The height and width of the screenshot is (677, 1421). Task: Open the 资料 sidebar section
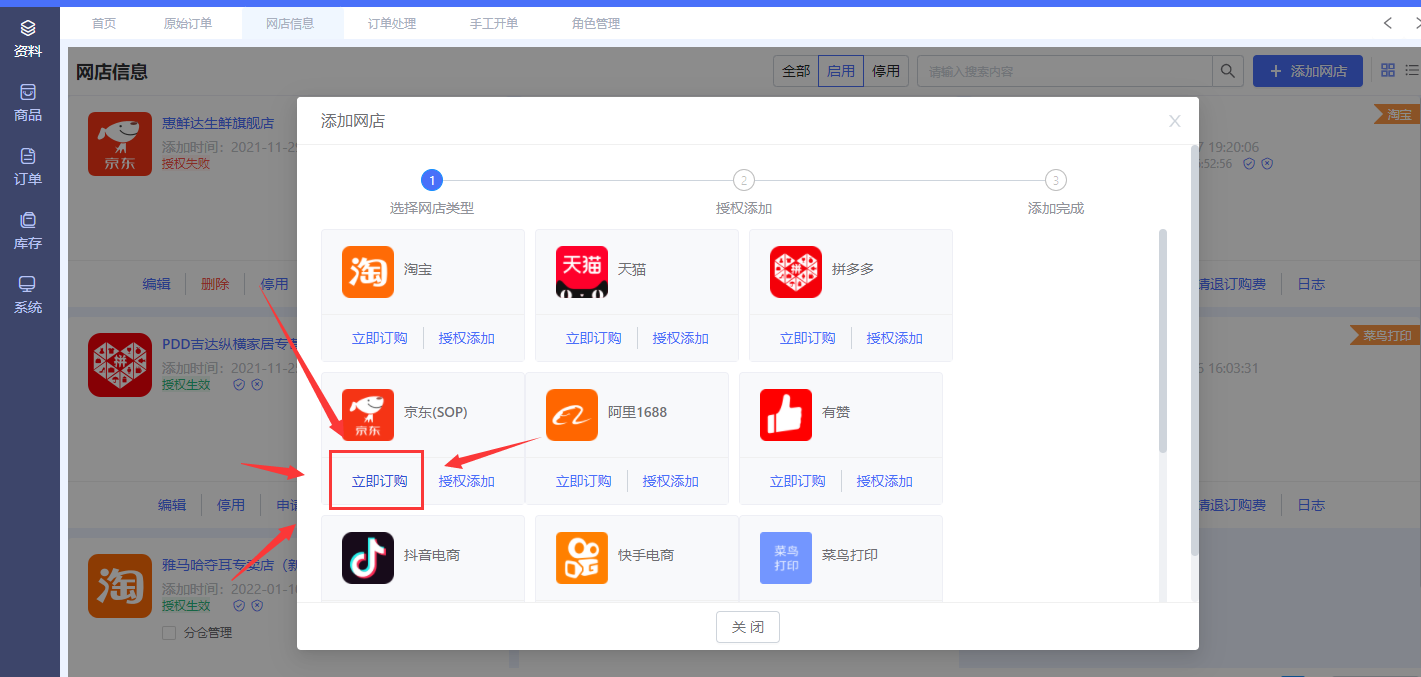(28, 39)
